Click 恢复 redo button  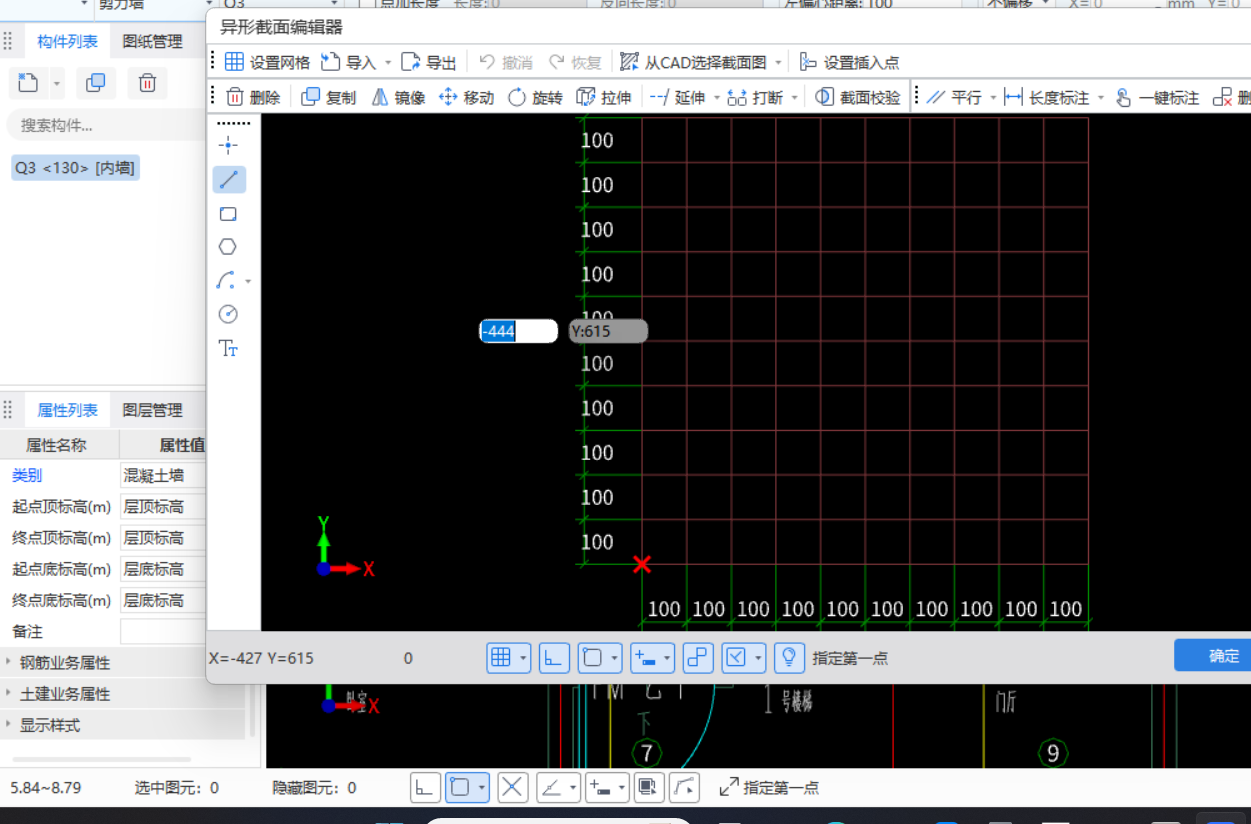[x=574, y=62]
